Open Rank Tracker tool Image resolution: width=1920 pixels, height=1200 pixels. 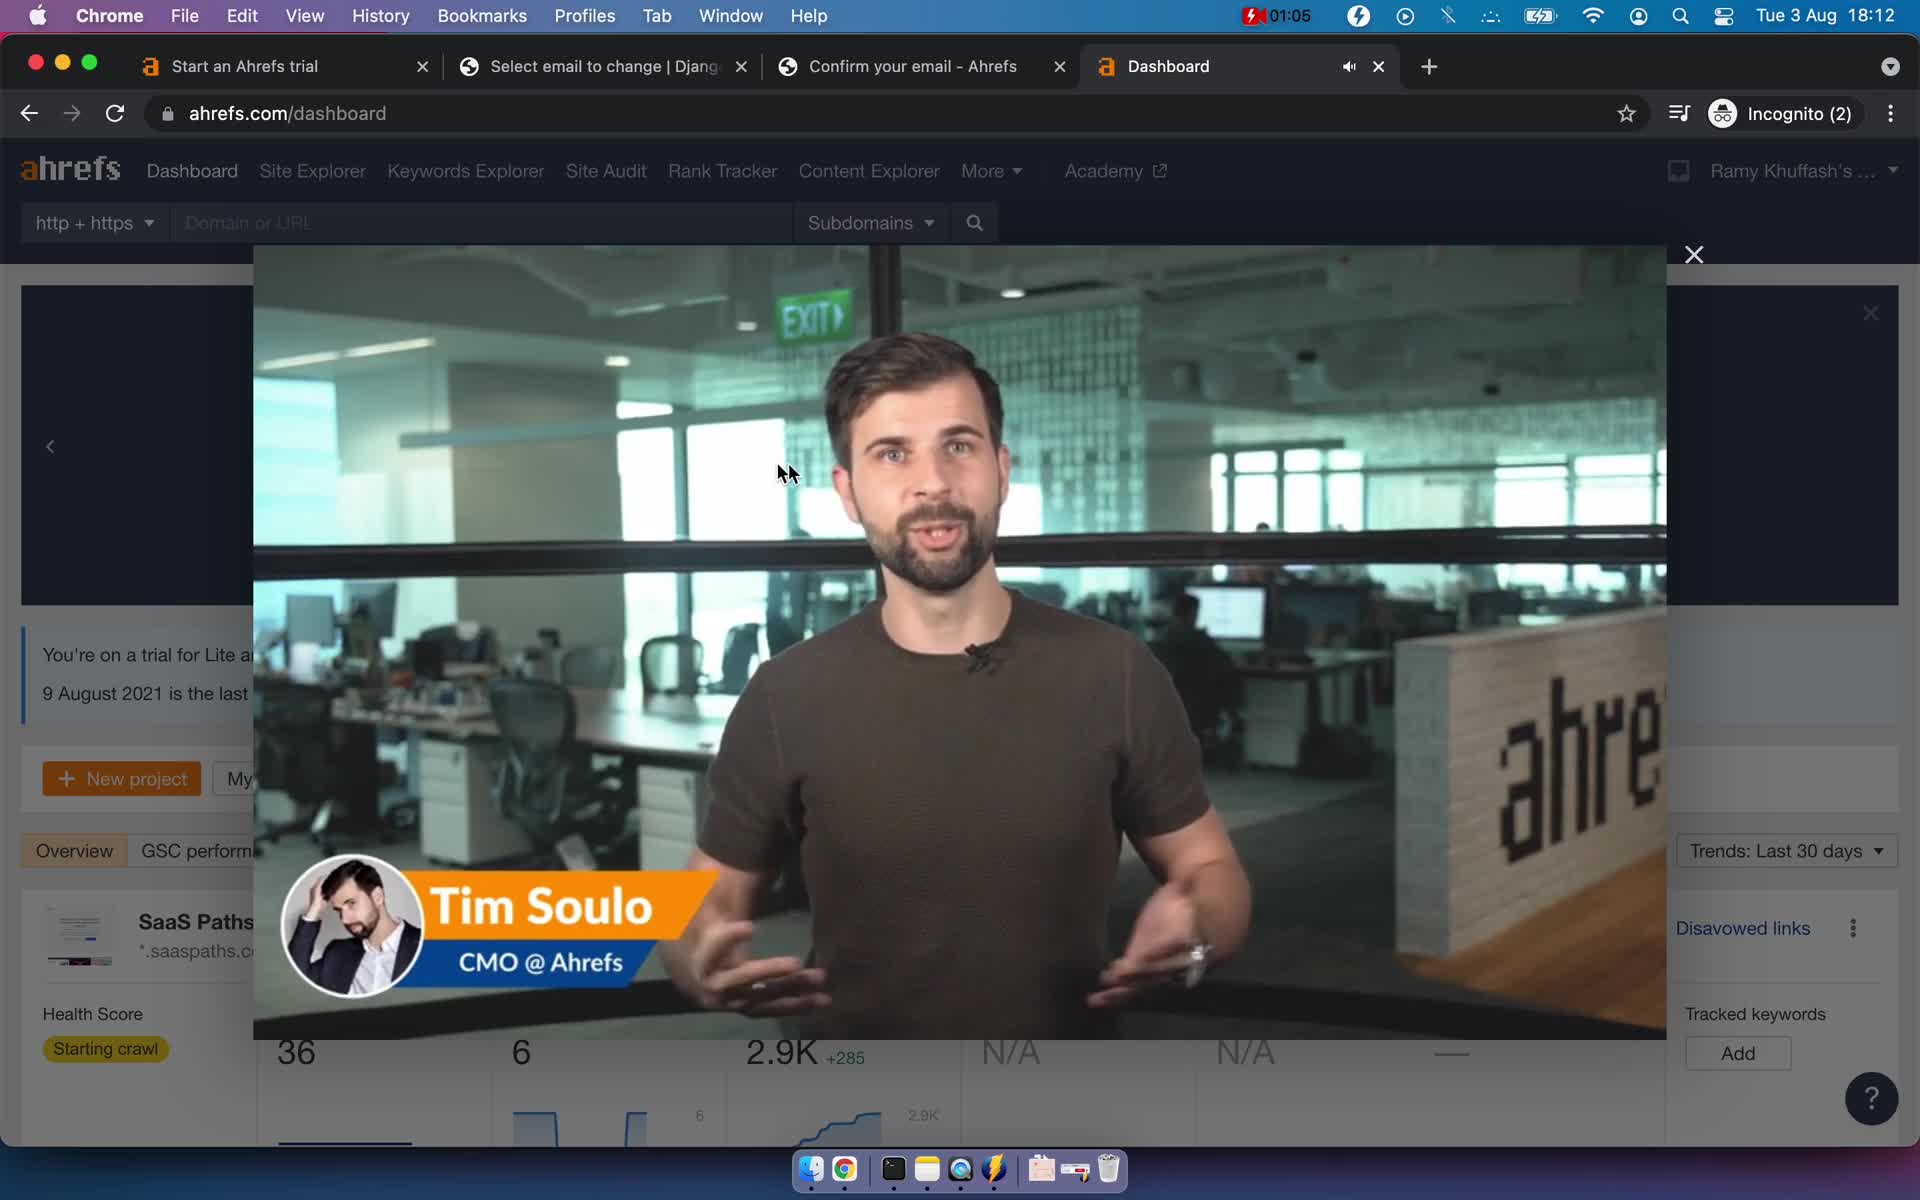[722, 170]
